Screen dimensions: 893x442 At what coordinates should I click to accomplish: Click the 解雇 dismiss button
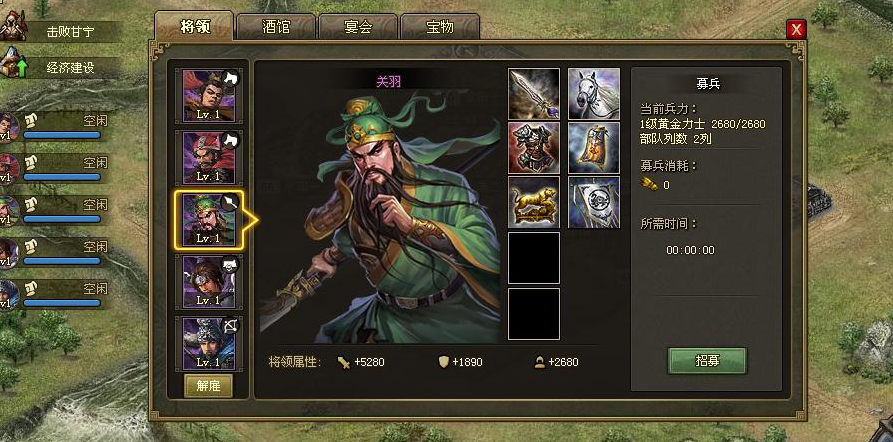coord(208,386)
